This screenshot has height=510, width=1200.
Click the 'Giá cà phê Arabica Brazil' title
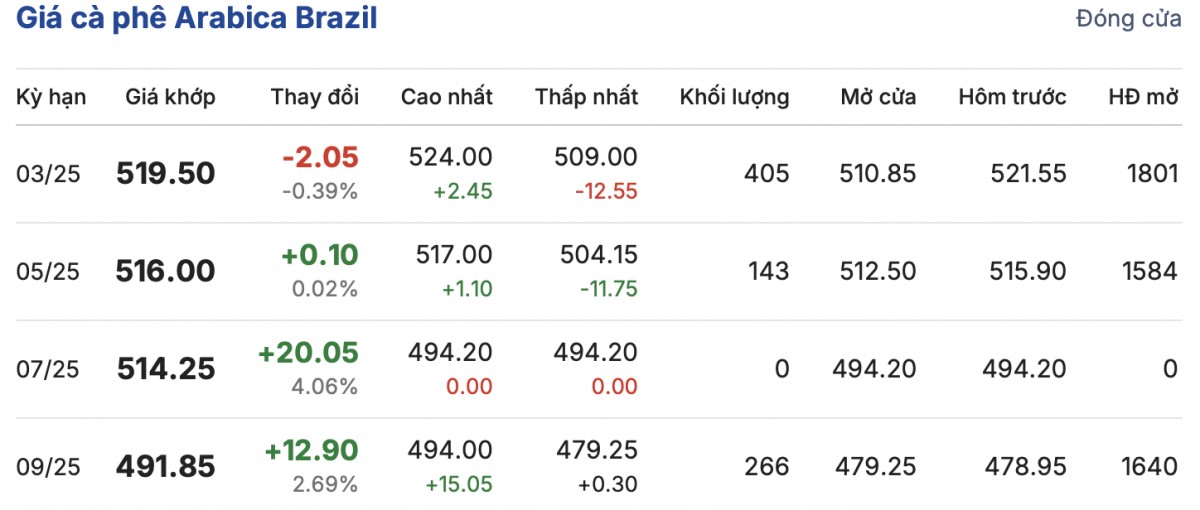click(197, 19)
